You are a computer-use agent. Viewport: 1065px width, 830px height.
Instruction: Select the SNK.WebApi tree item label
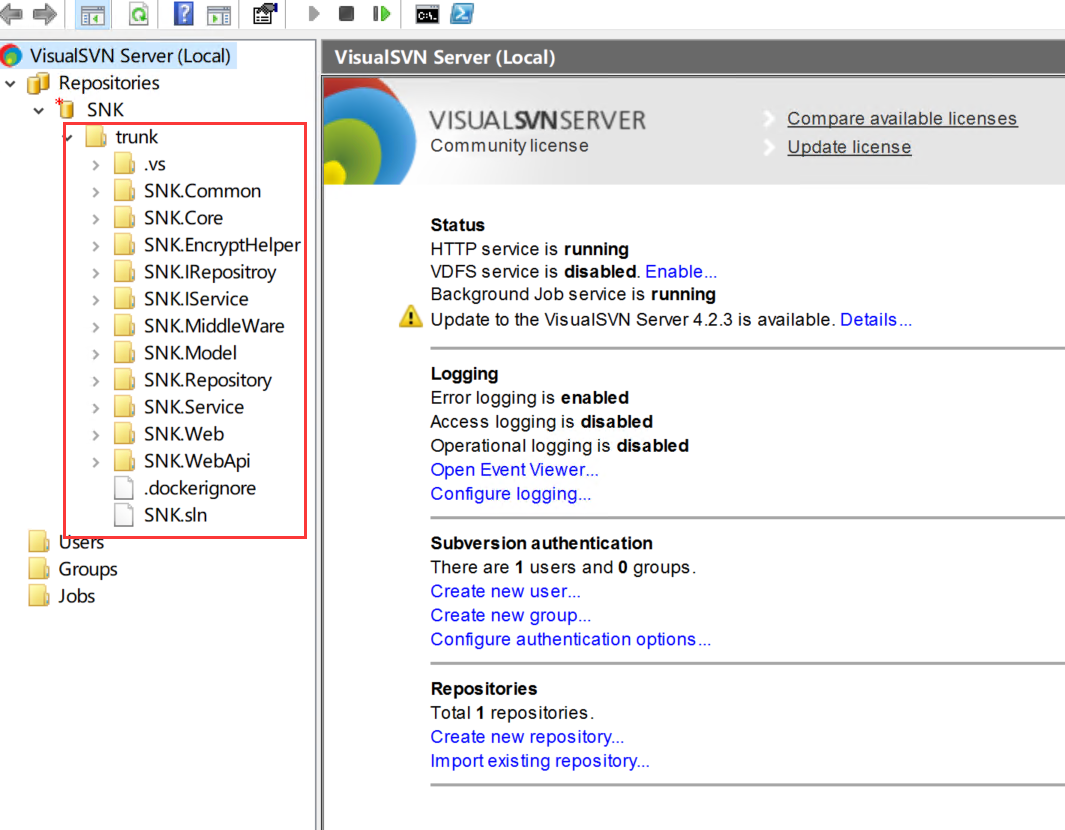[x=197, y=461]
